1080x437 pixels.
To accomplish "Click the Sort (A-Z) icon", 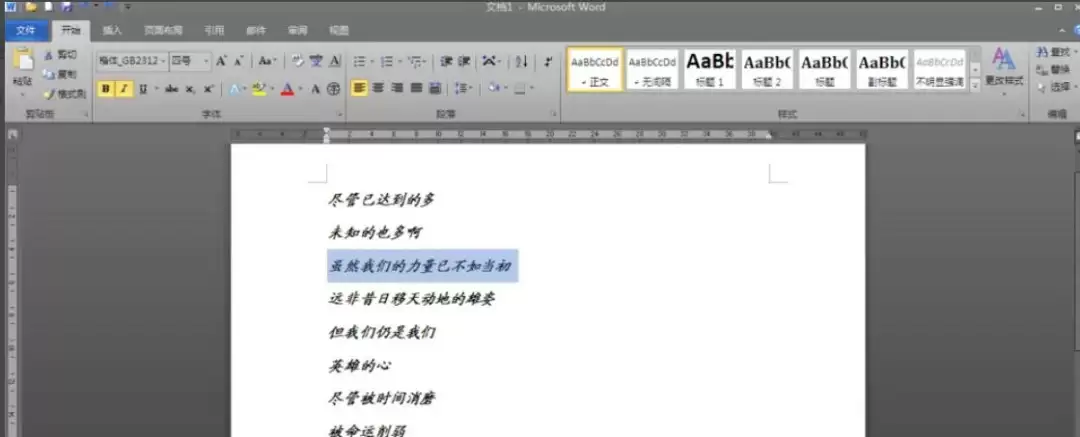I will pyautogui.click(x=521, y=61).
